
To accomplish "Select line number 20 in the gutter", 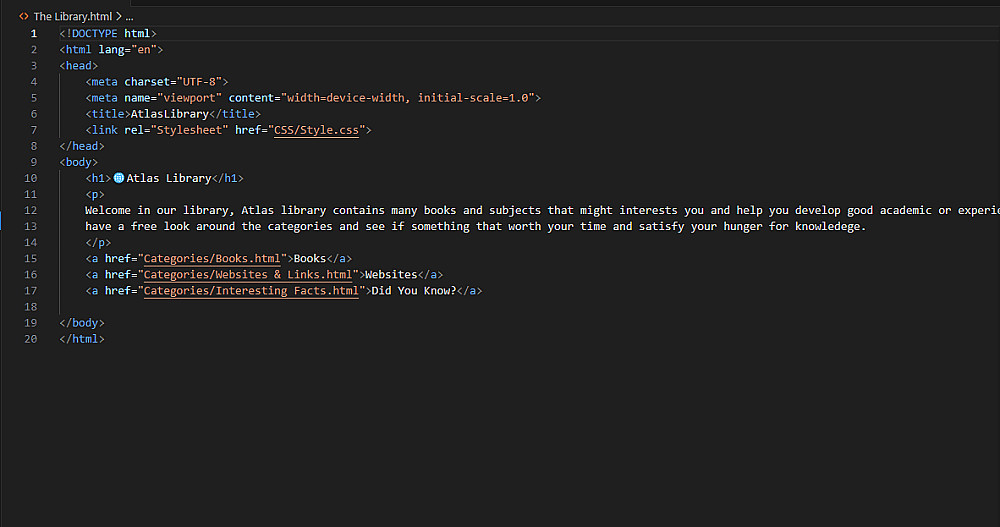I will [x=31, y=339].
